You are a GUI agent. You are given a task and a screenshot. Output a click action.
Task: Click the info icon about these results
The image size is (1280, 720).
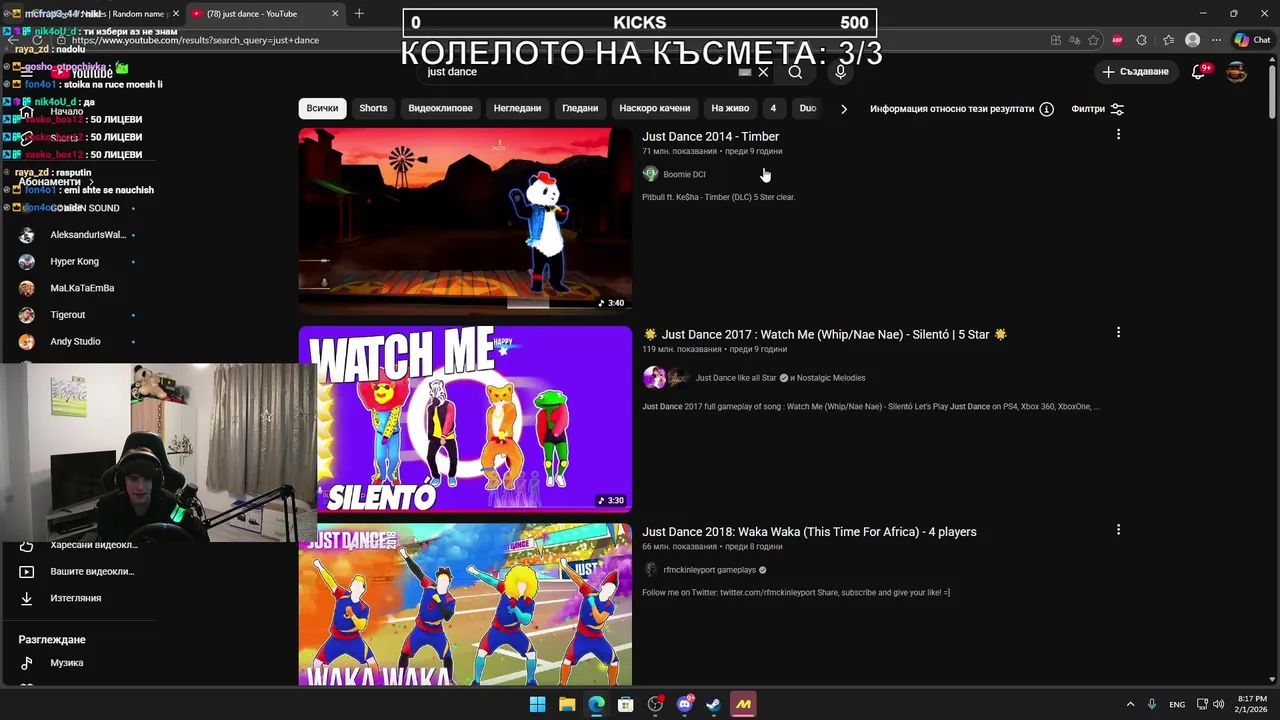pyautogui.click(x=1046, y=108)
